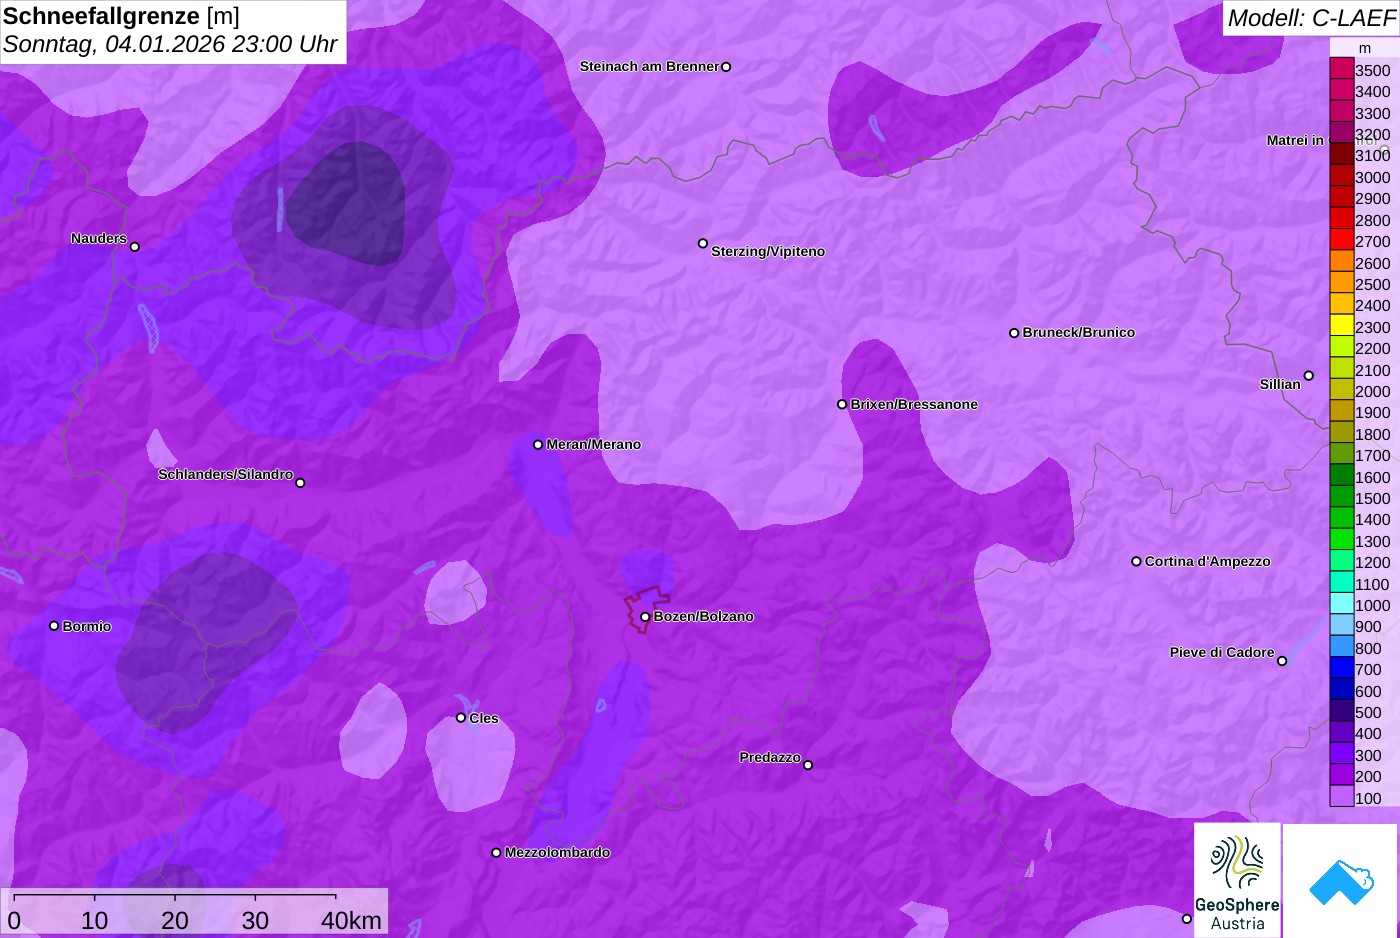Click the Modell: C-LAEF label
The width and height of the screenshot is (1400, 938).
click(x=1311, y=18)
